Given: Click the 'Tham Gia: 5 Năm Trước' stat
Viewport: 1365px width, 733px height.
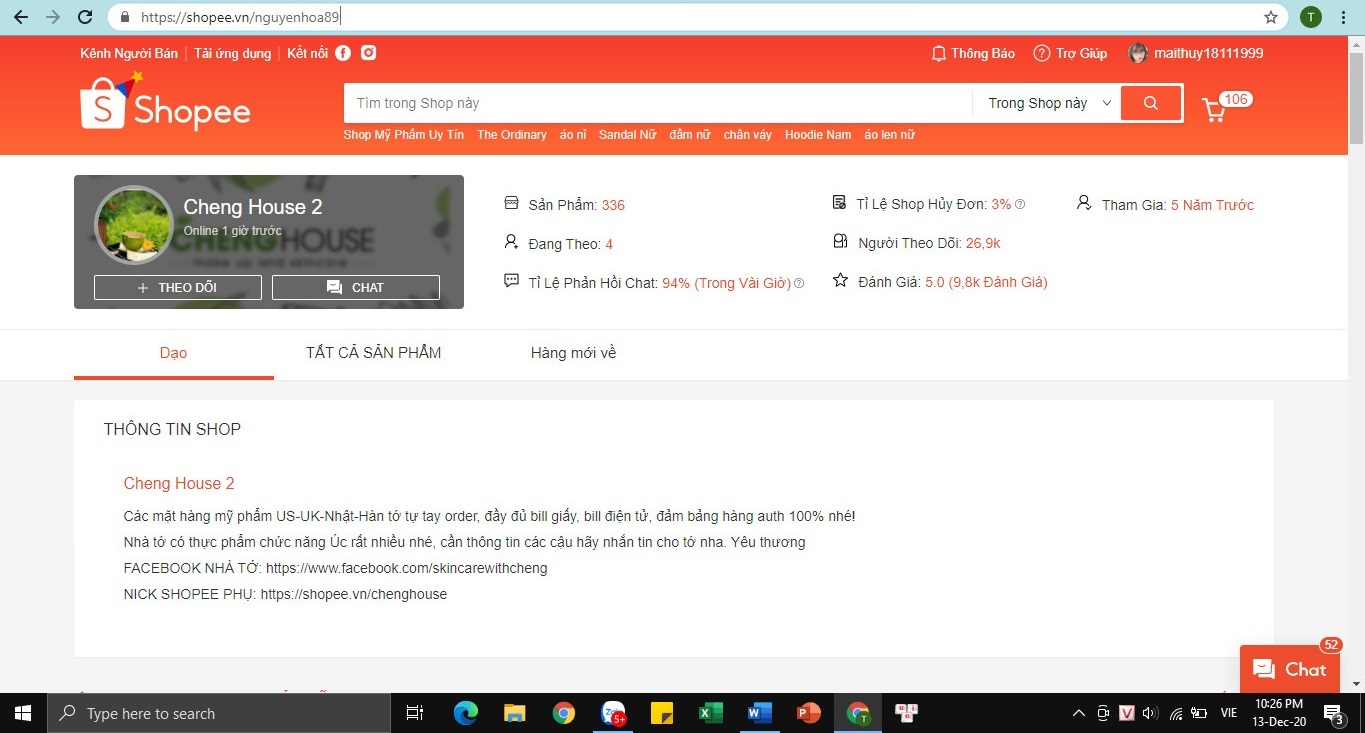Looking at the screenshot, I should [1165, 204].
